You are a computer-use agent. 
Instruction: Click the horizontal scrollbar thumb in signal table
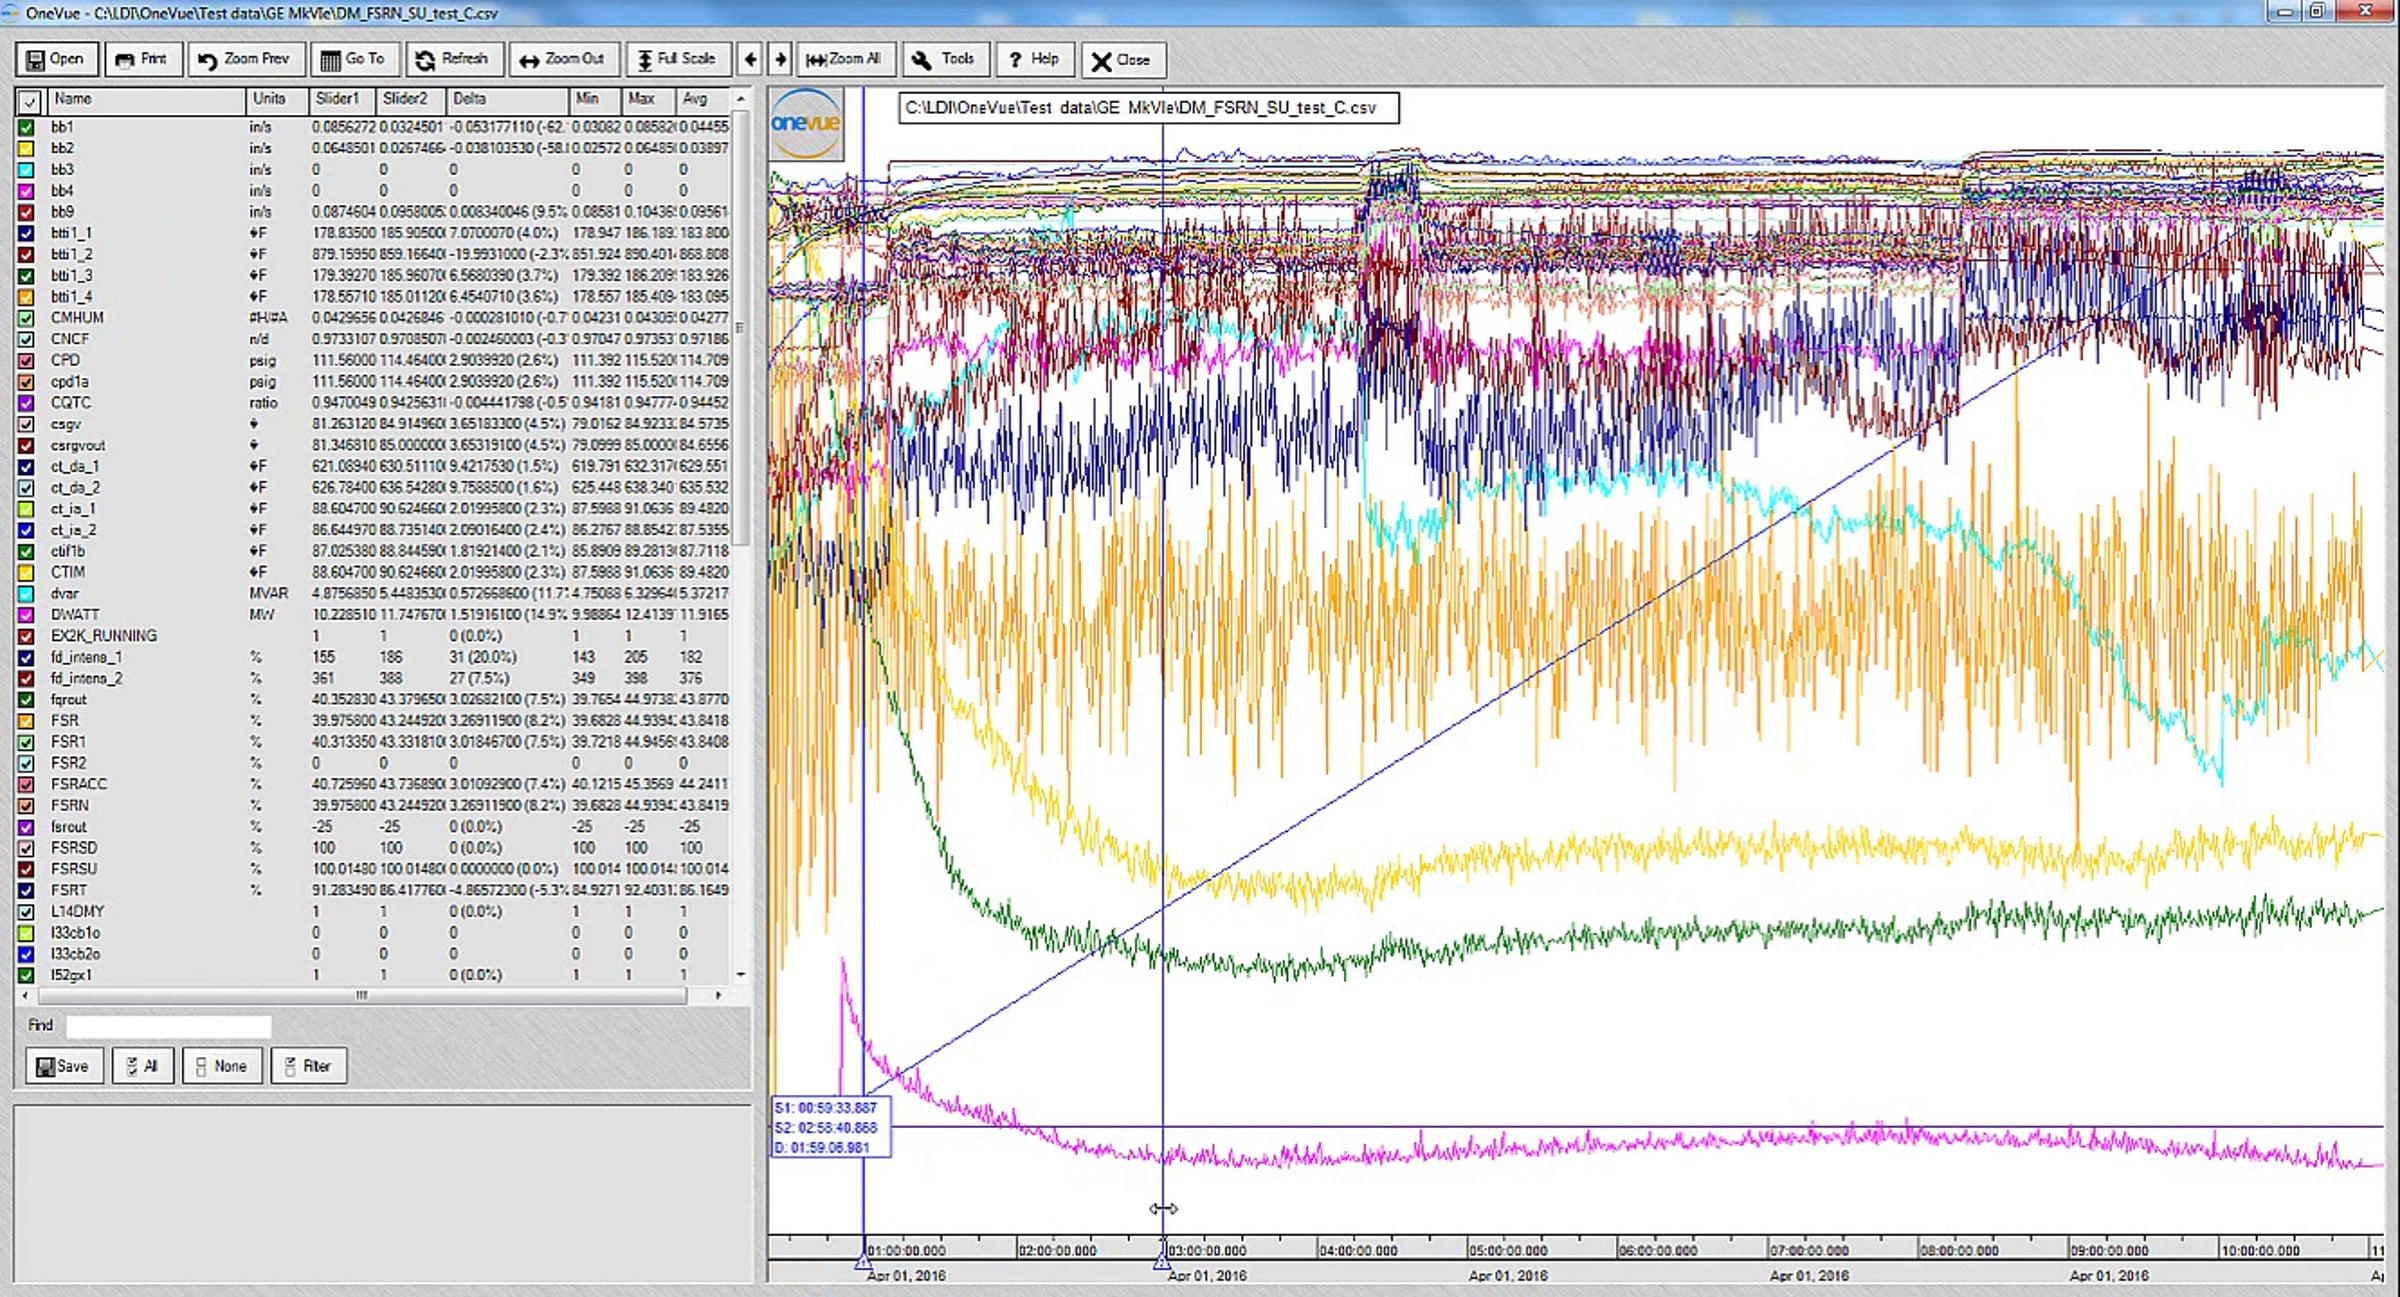pos(362,996)
